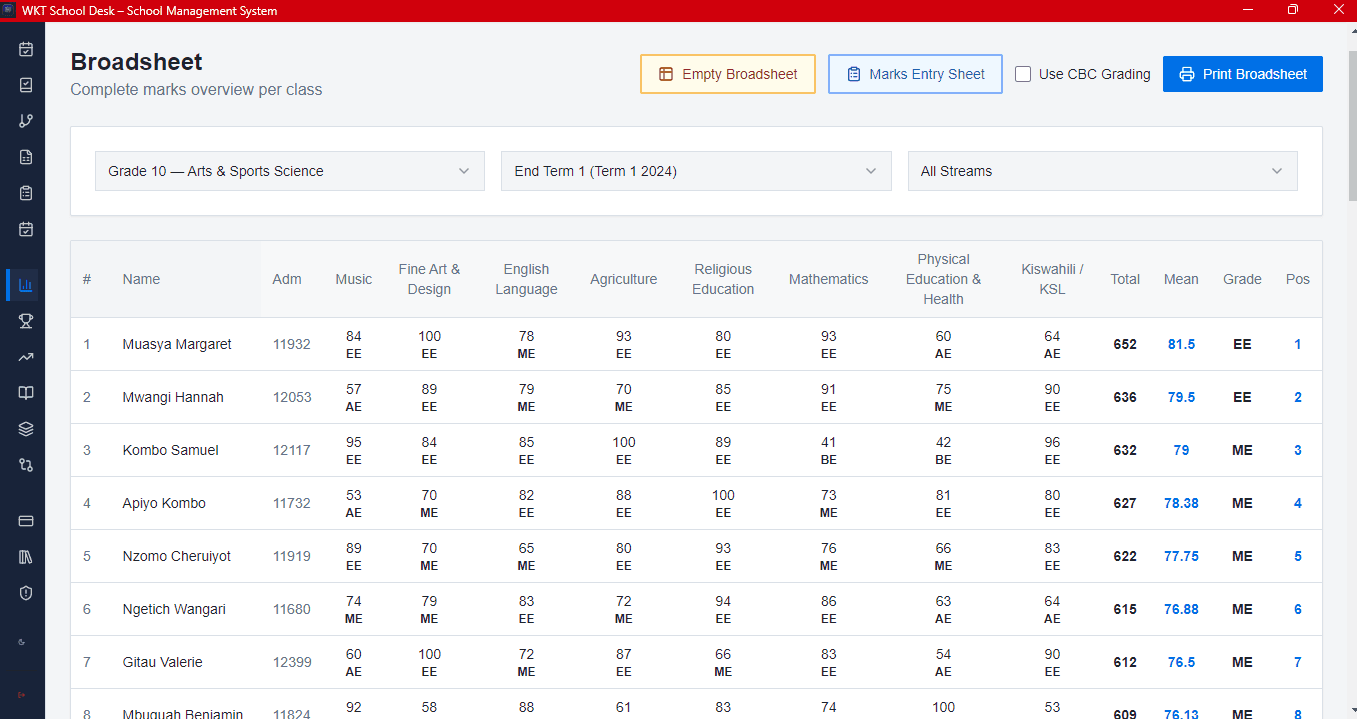Expand the End Term 1 dropdown
Image resolution: width=1357 pixels, height=719 pixels.
point(695,170)
